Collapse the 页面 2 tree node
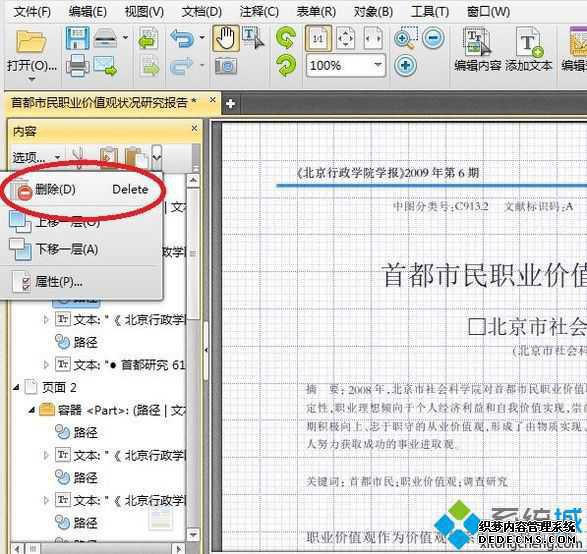This screenshot has width=587, height=554. [16, 388]
